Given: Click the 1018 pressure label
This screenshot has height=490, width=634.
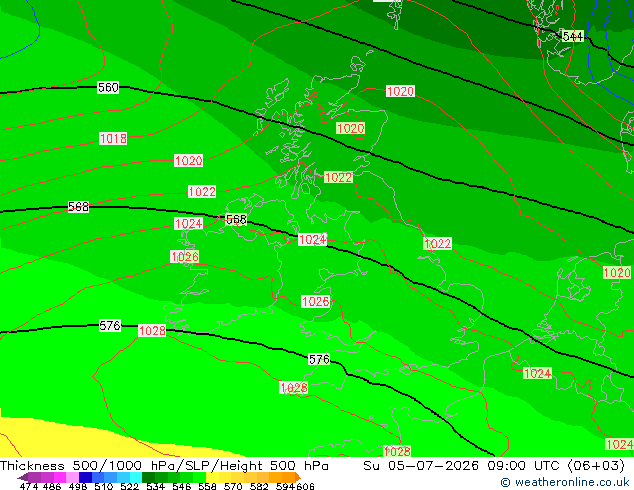Looking at the screenshot, I should point(113,139).
